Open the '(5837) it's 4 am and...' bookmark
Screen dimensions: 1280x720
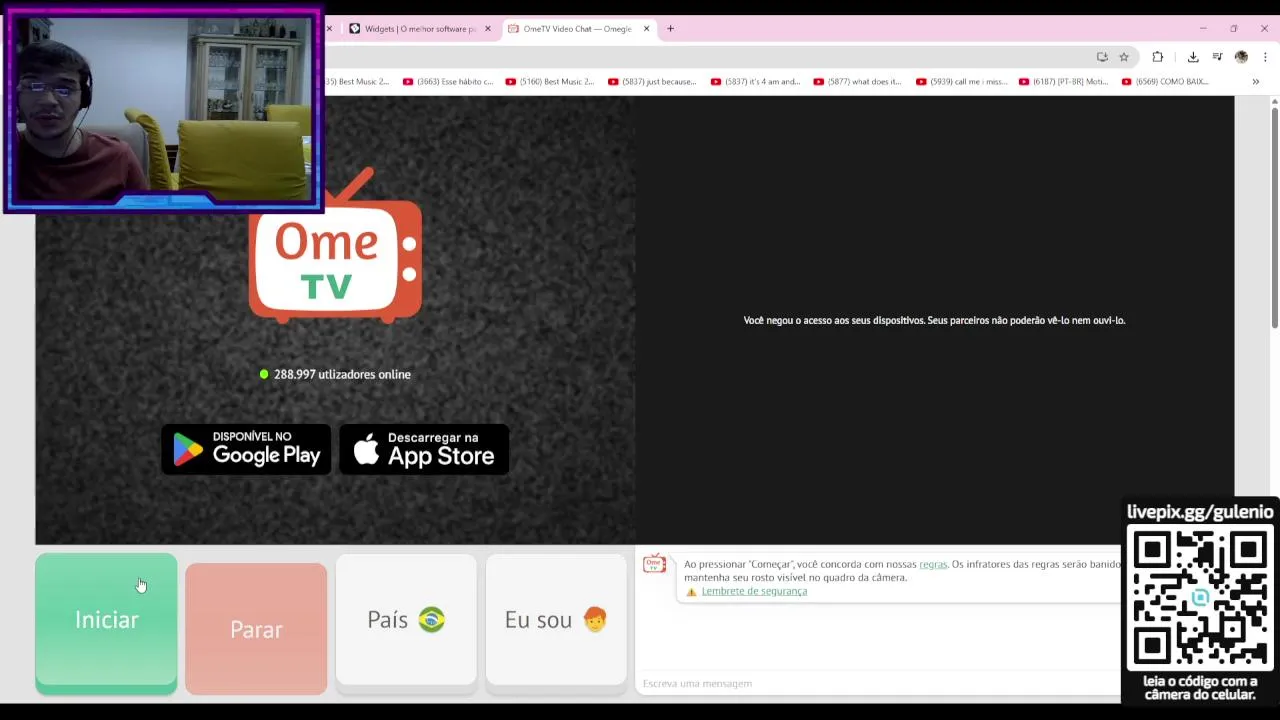pyautogui.click(x=755, y=82)
